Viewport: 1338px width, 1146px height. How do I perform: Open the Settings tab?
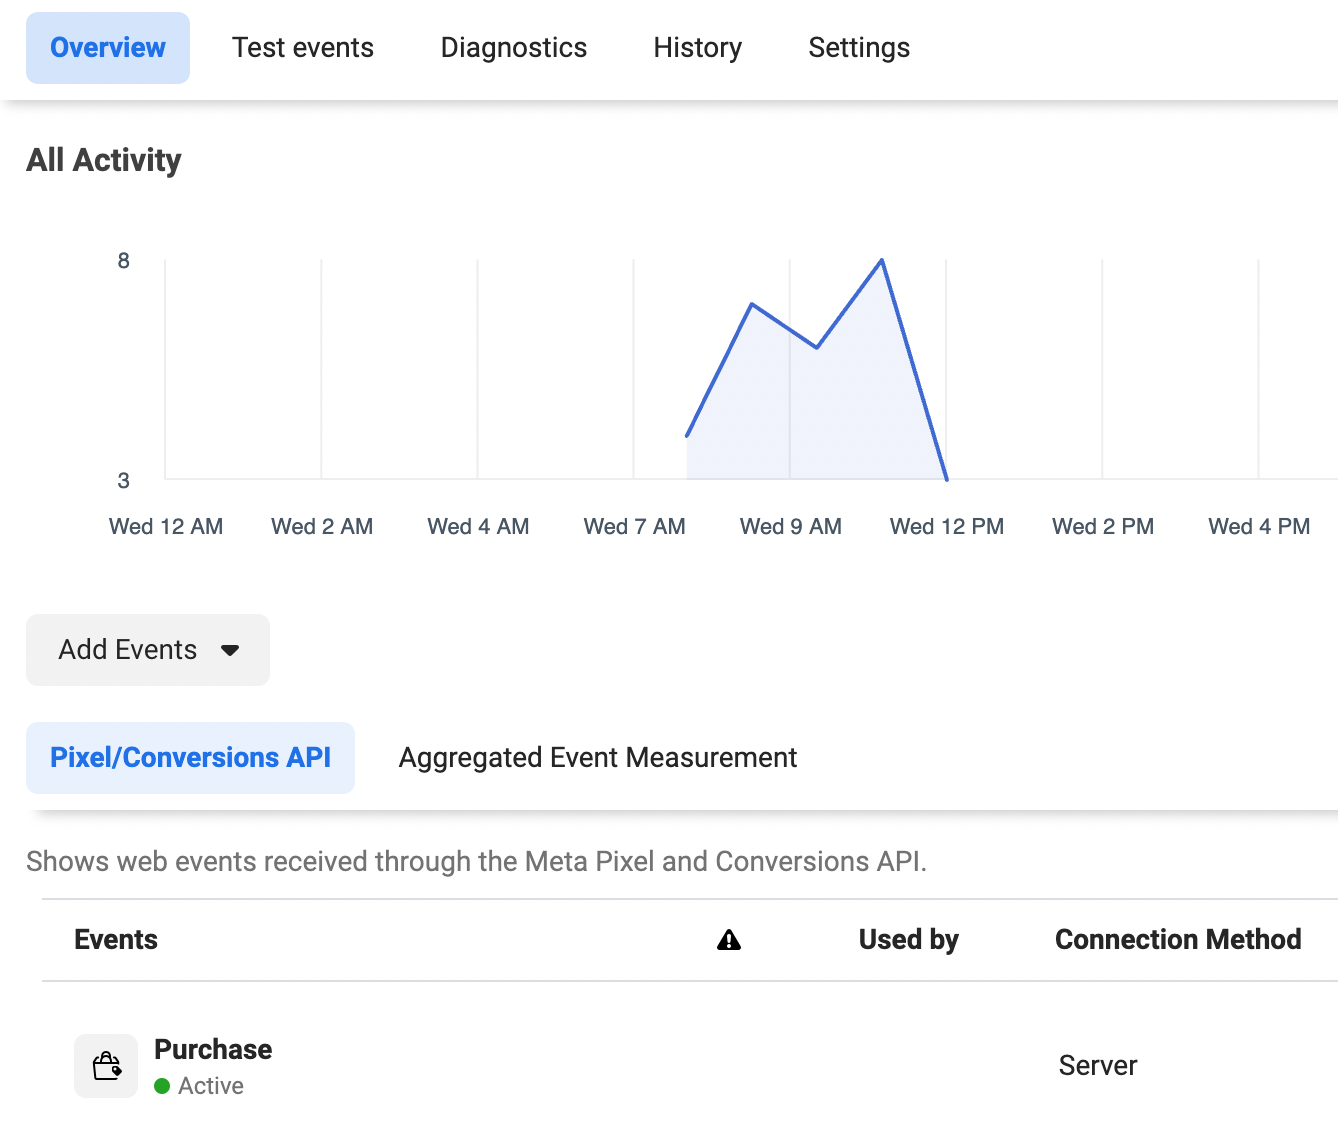pos(858,48)
